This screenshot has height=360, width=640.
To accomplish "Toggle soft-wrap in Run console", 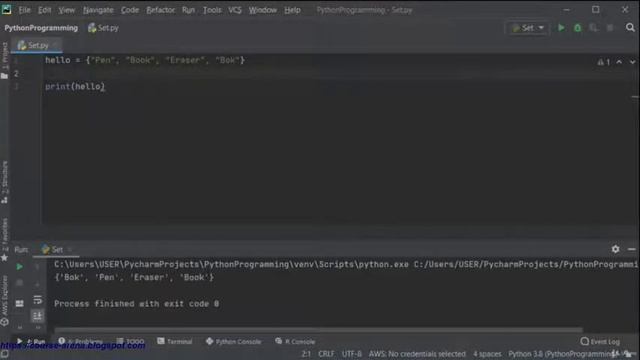I will (x=38, y=300).
